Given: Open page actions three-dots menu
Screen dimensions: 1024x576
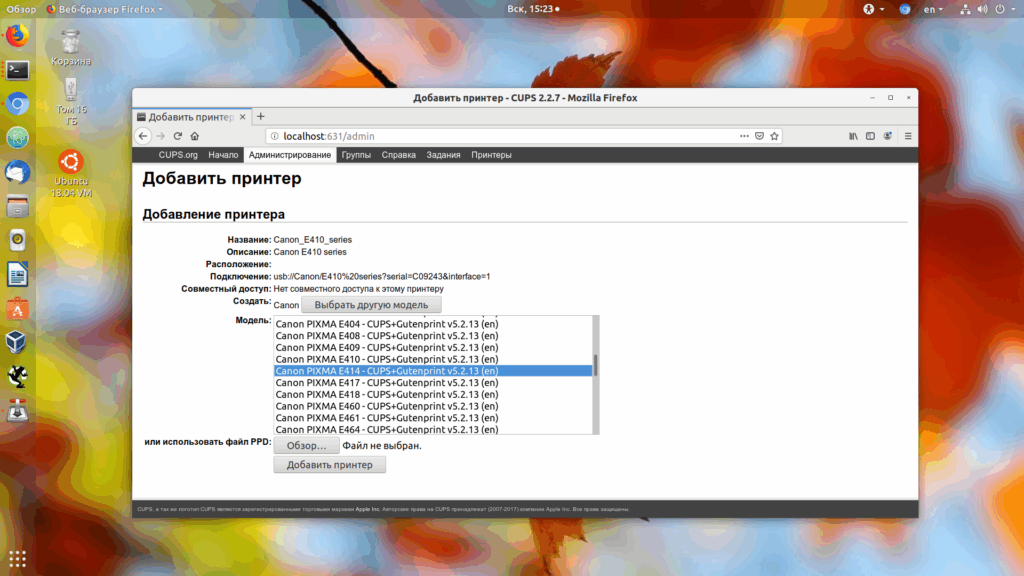Looking at the screenshot, I should pyautogui.click(x=744, y=136).
